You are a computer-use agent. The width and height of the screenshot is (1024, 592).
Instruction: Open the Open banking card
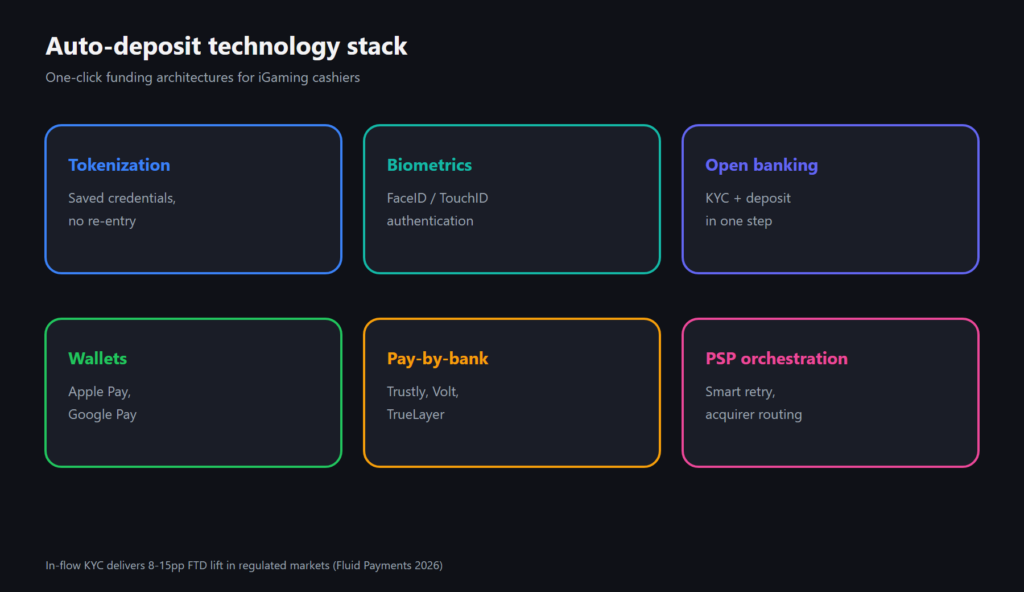coord(830,199)
